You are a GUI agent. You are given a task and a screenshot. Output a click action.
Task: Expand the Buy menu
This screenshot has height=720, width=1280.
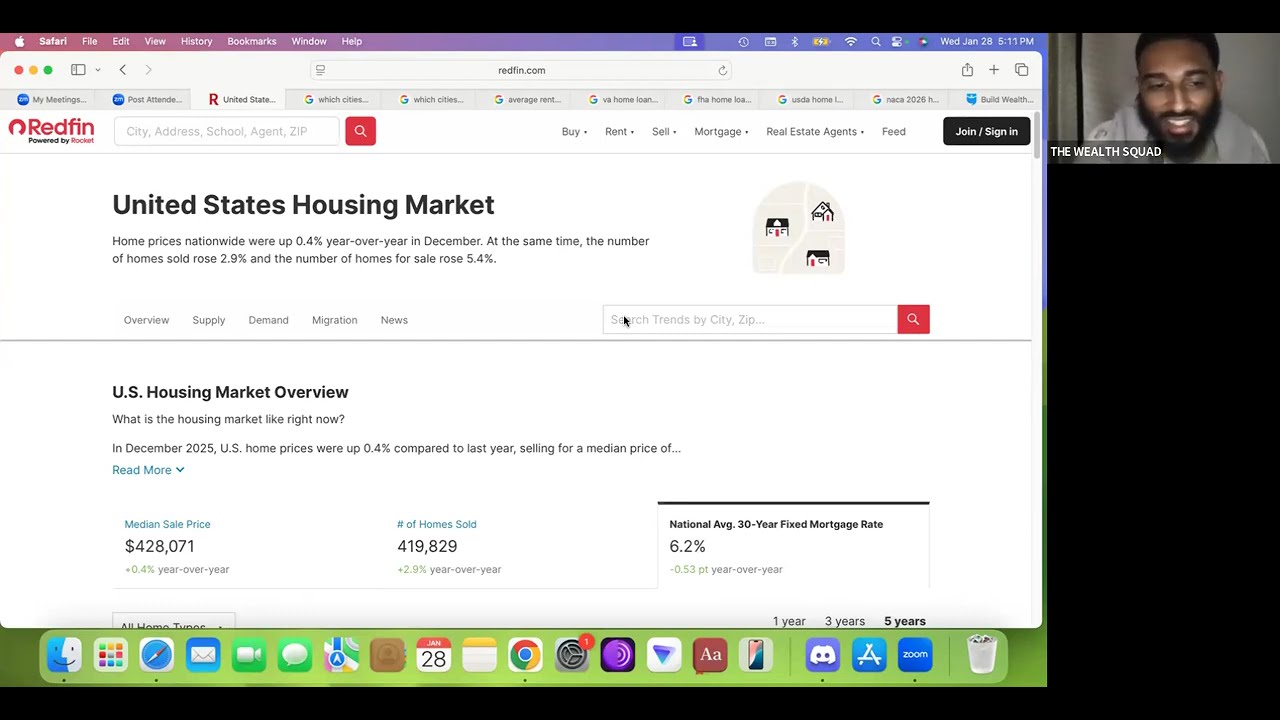574,131
